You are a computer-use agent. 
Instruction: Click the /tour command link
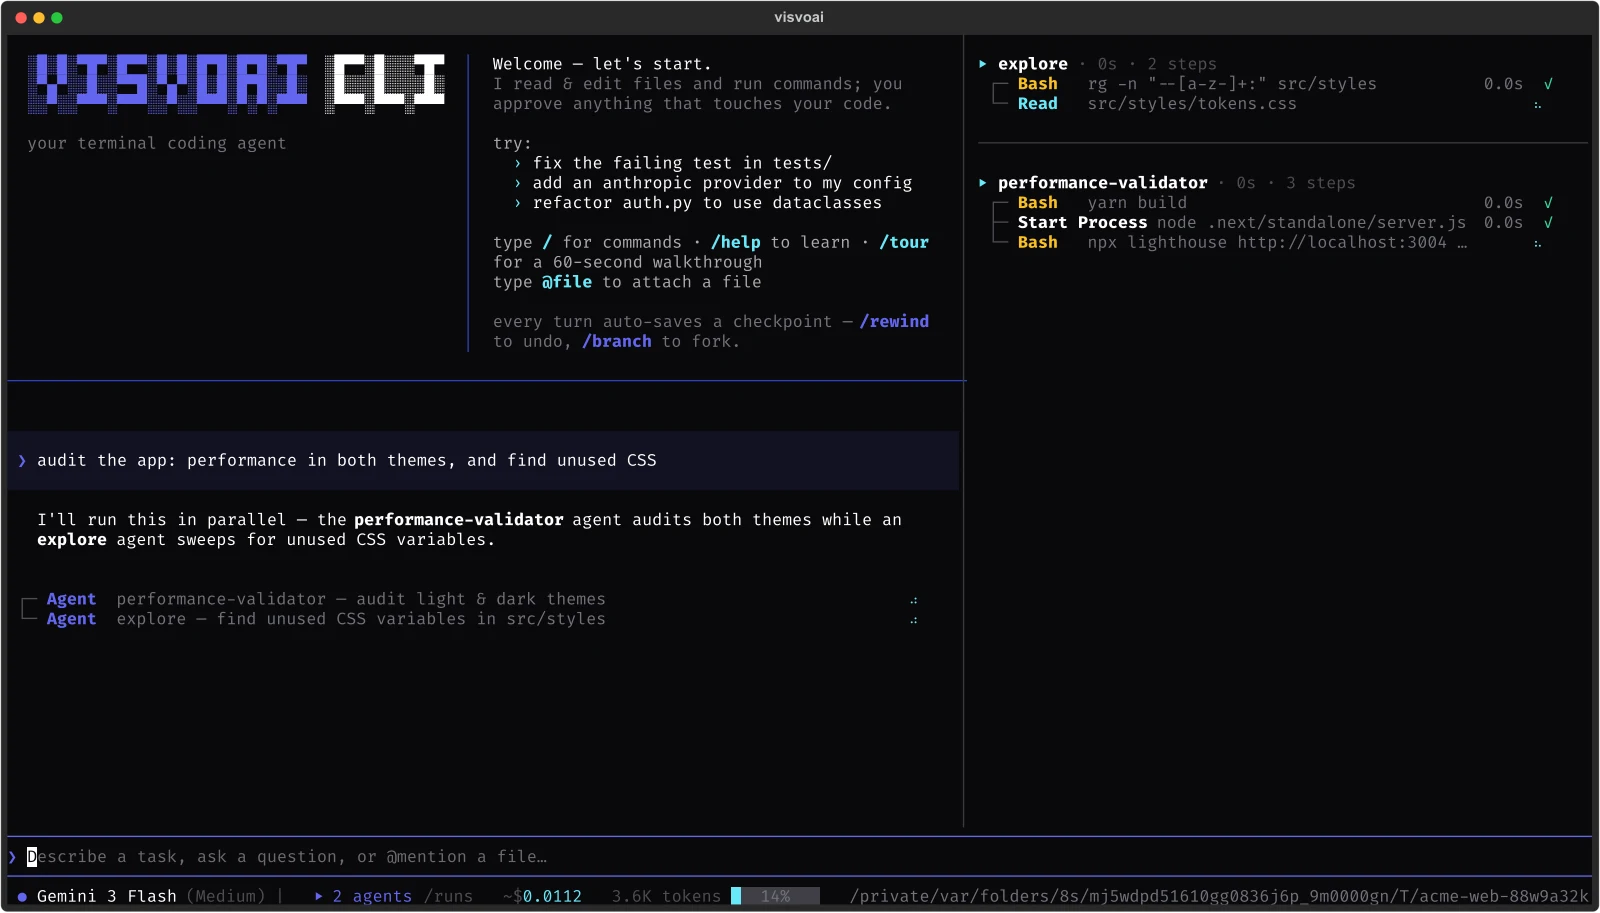(904, 242)
